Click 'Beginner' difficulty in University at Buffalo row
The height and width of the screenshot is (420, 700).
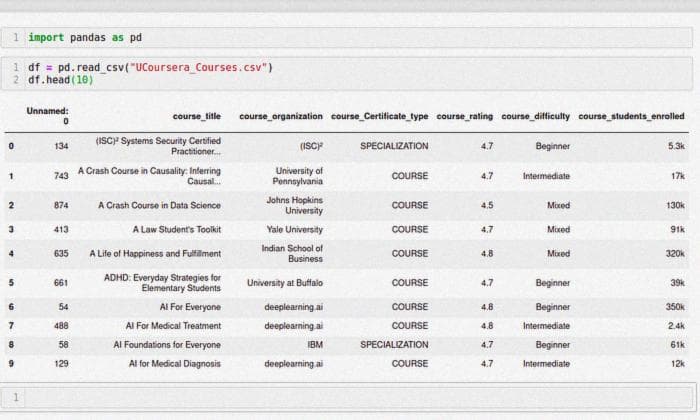point(553,283)
